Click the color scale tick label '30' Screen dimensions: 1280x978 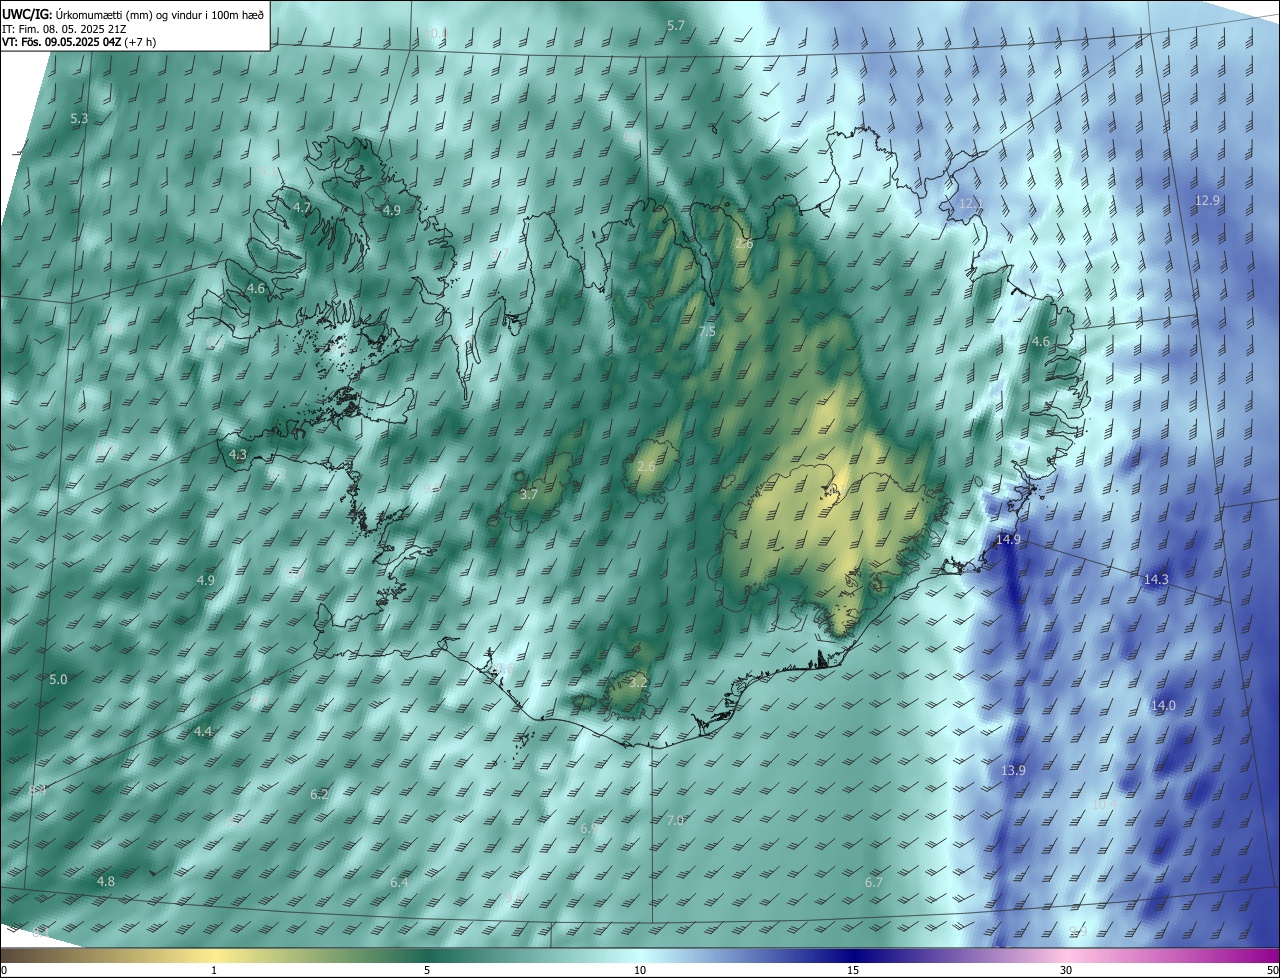pos(1066,970)
